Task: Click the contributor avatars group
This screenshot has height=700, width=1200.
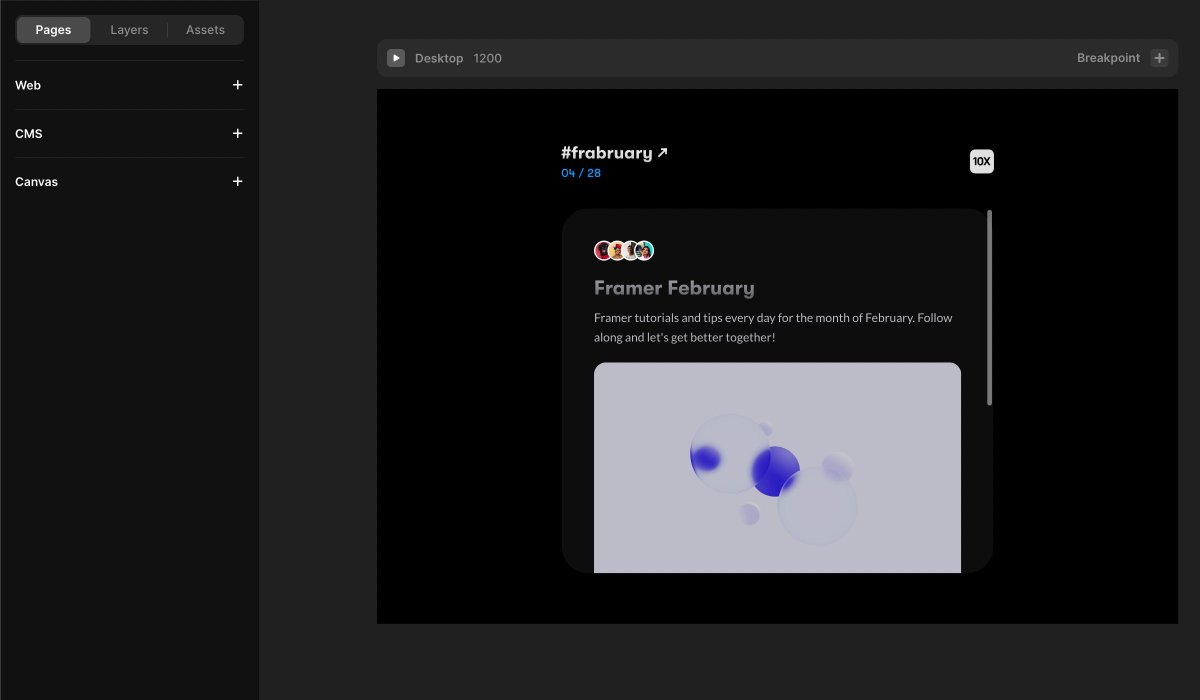Action: tap(624, 251)
